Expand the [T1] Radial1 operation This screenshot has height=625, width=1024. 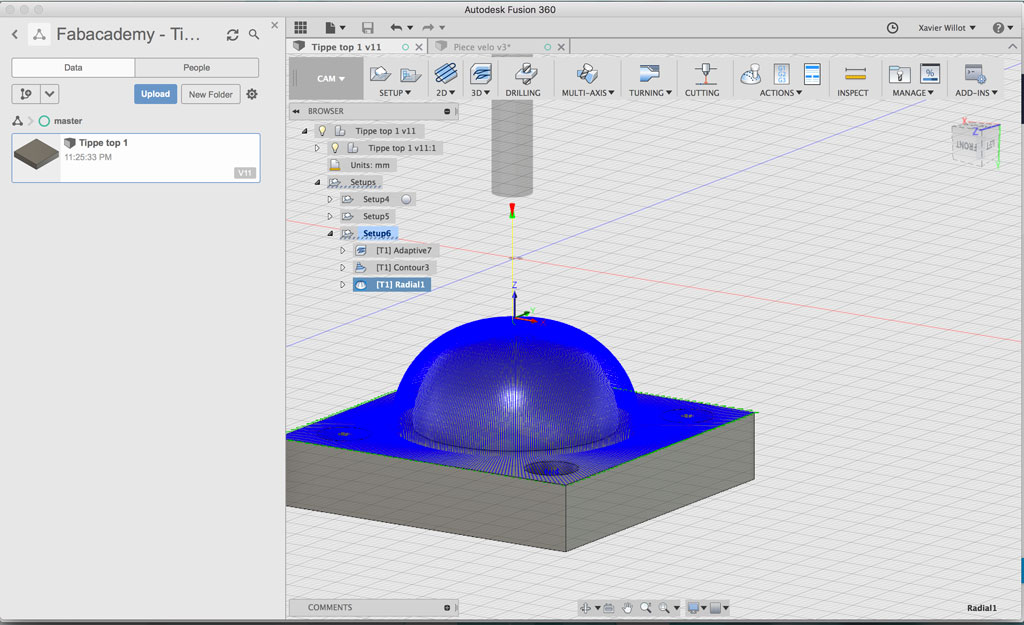click(x=343, y=285)
